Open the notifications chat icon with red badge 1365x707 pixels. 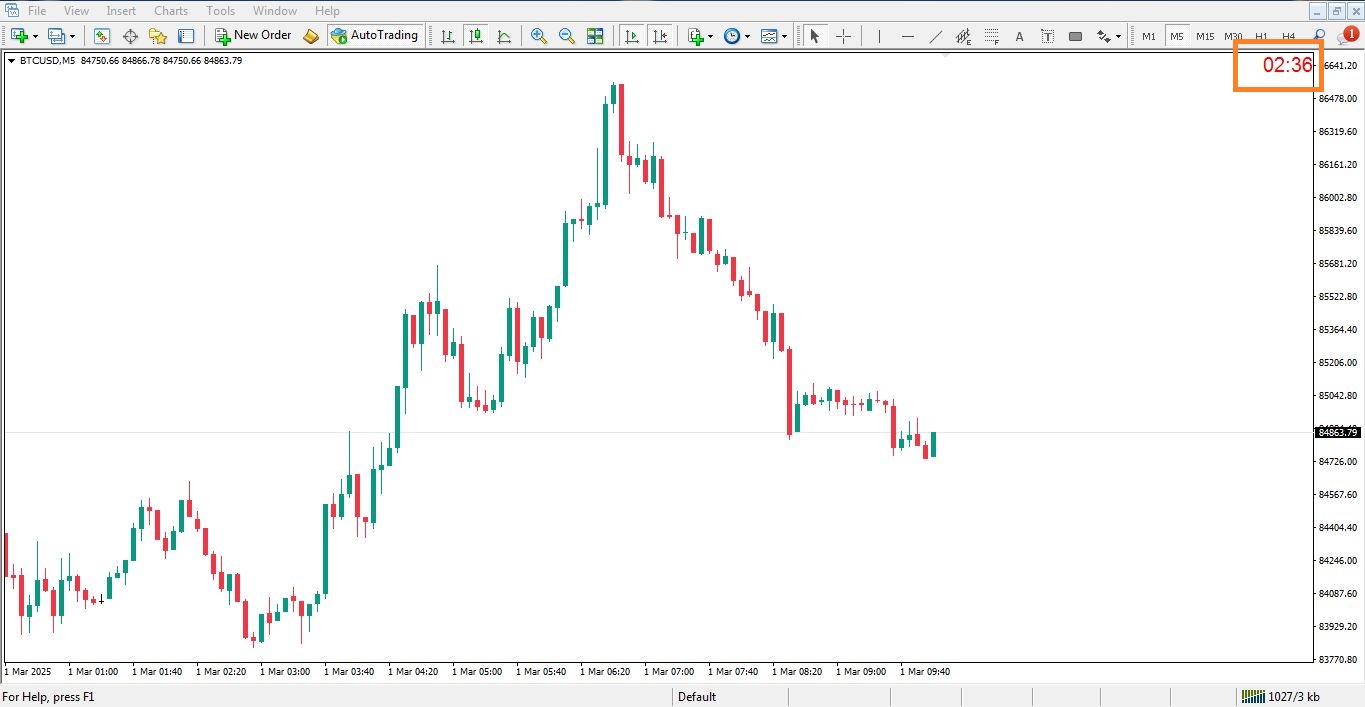tap(1347, 36)
